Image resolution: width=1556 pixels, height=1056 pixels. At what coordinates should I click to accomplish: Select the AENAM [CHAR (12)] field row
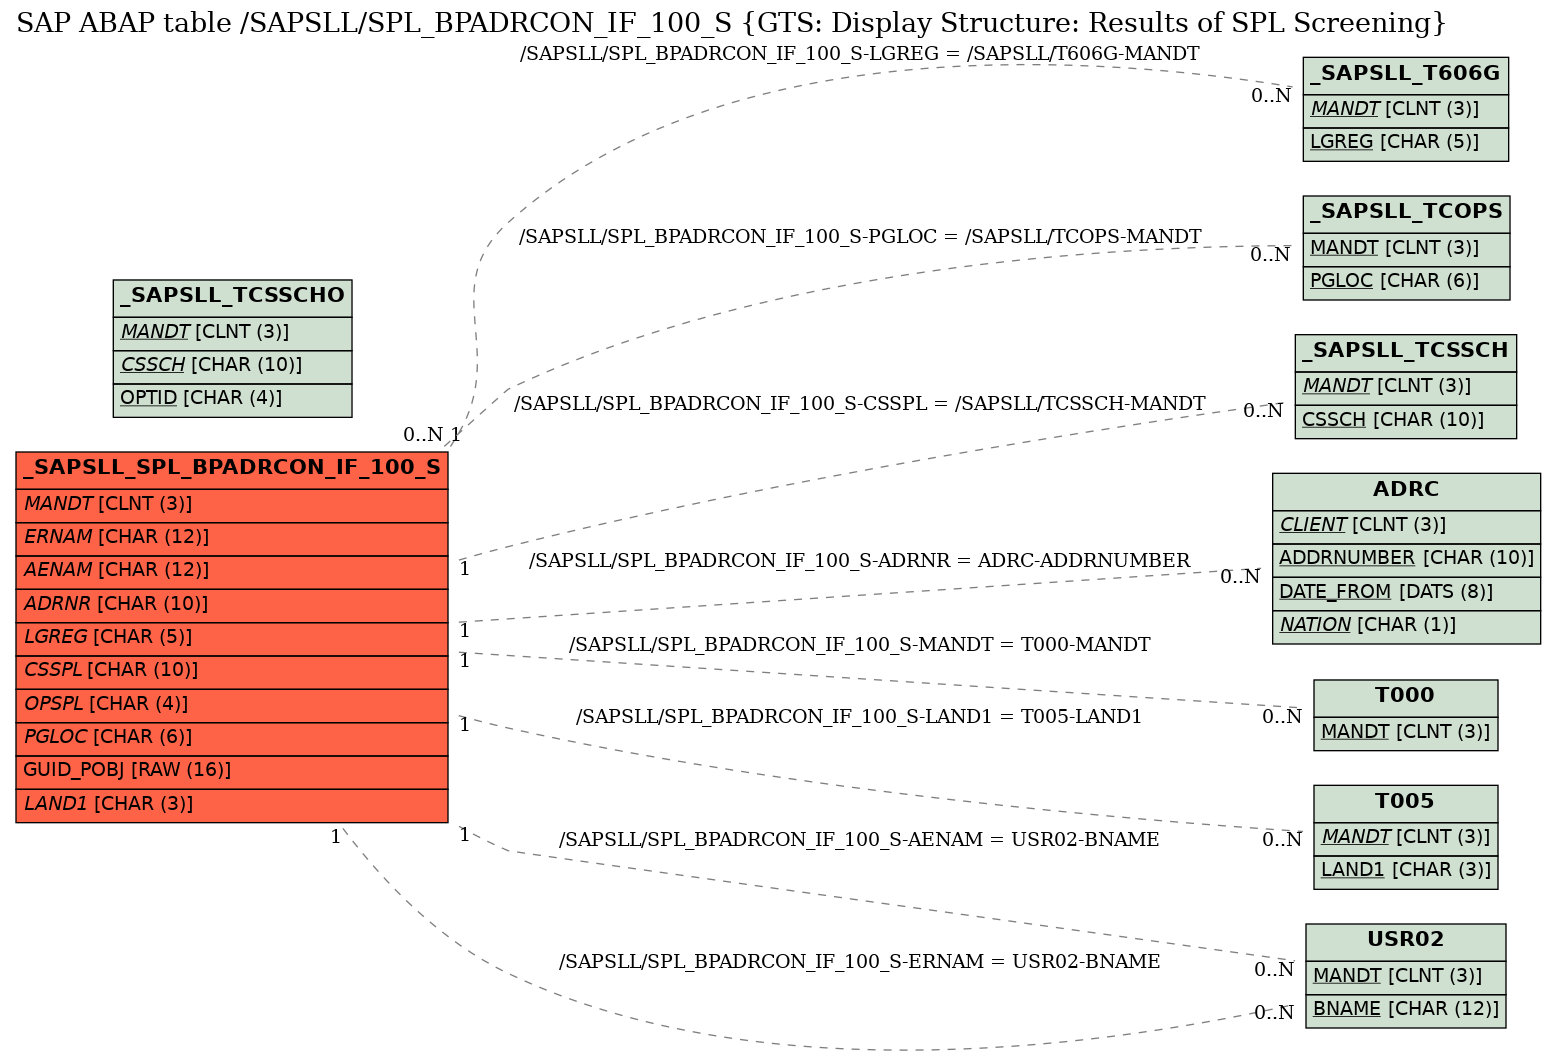pyautogui.click(x=232, y=571)
